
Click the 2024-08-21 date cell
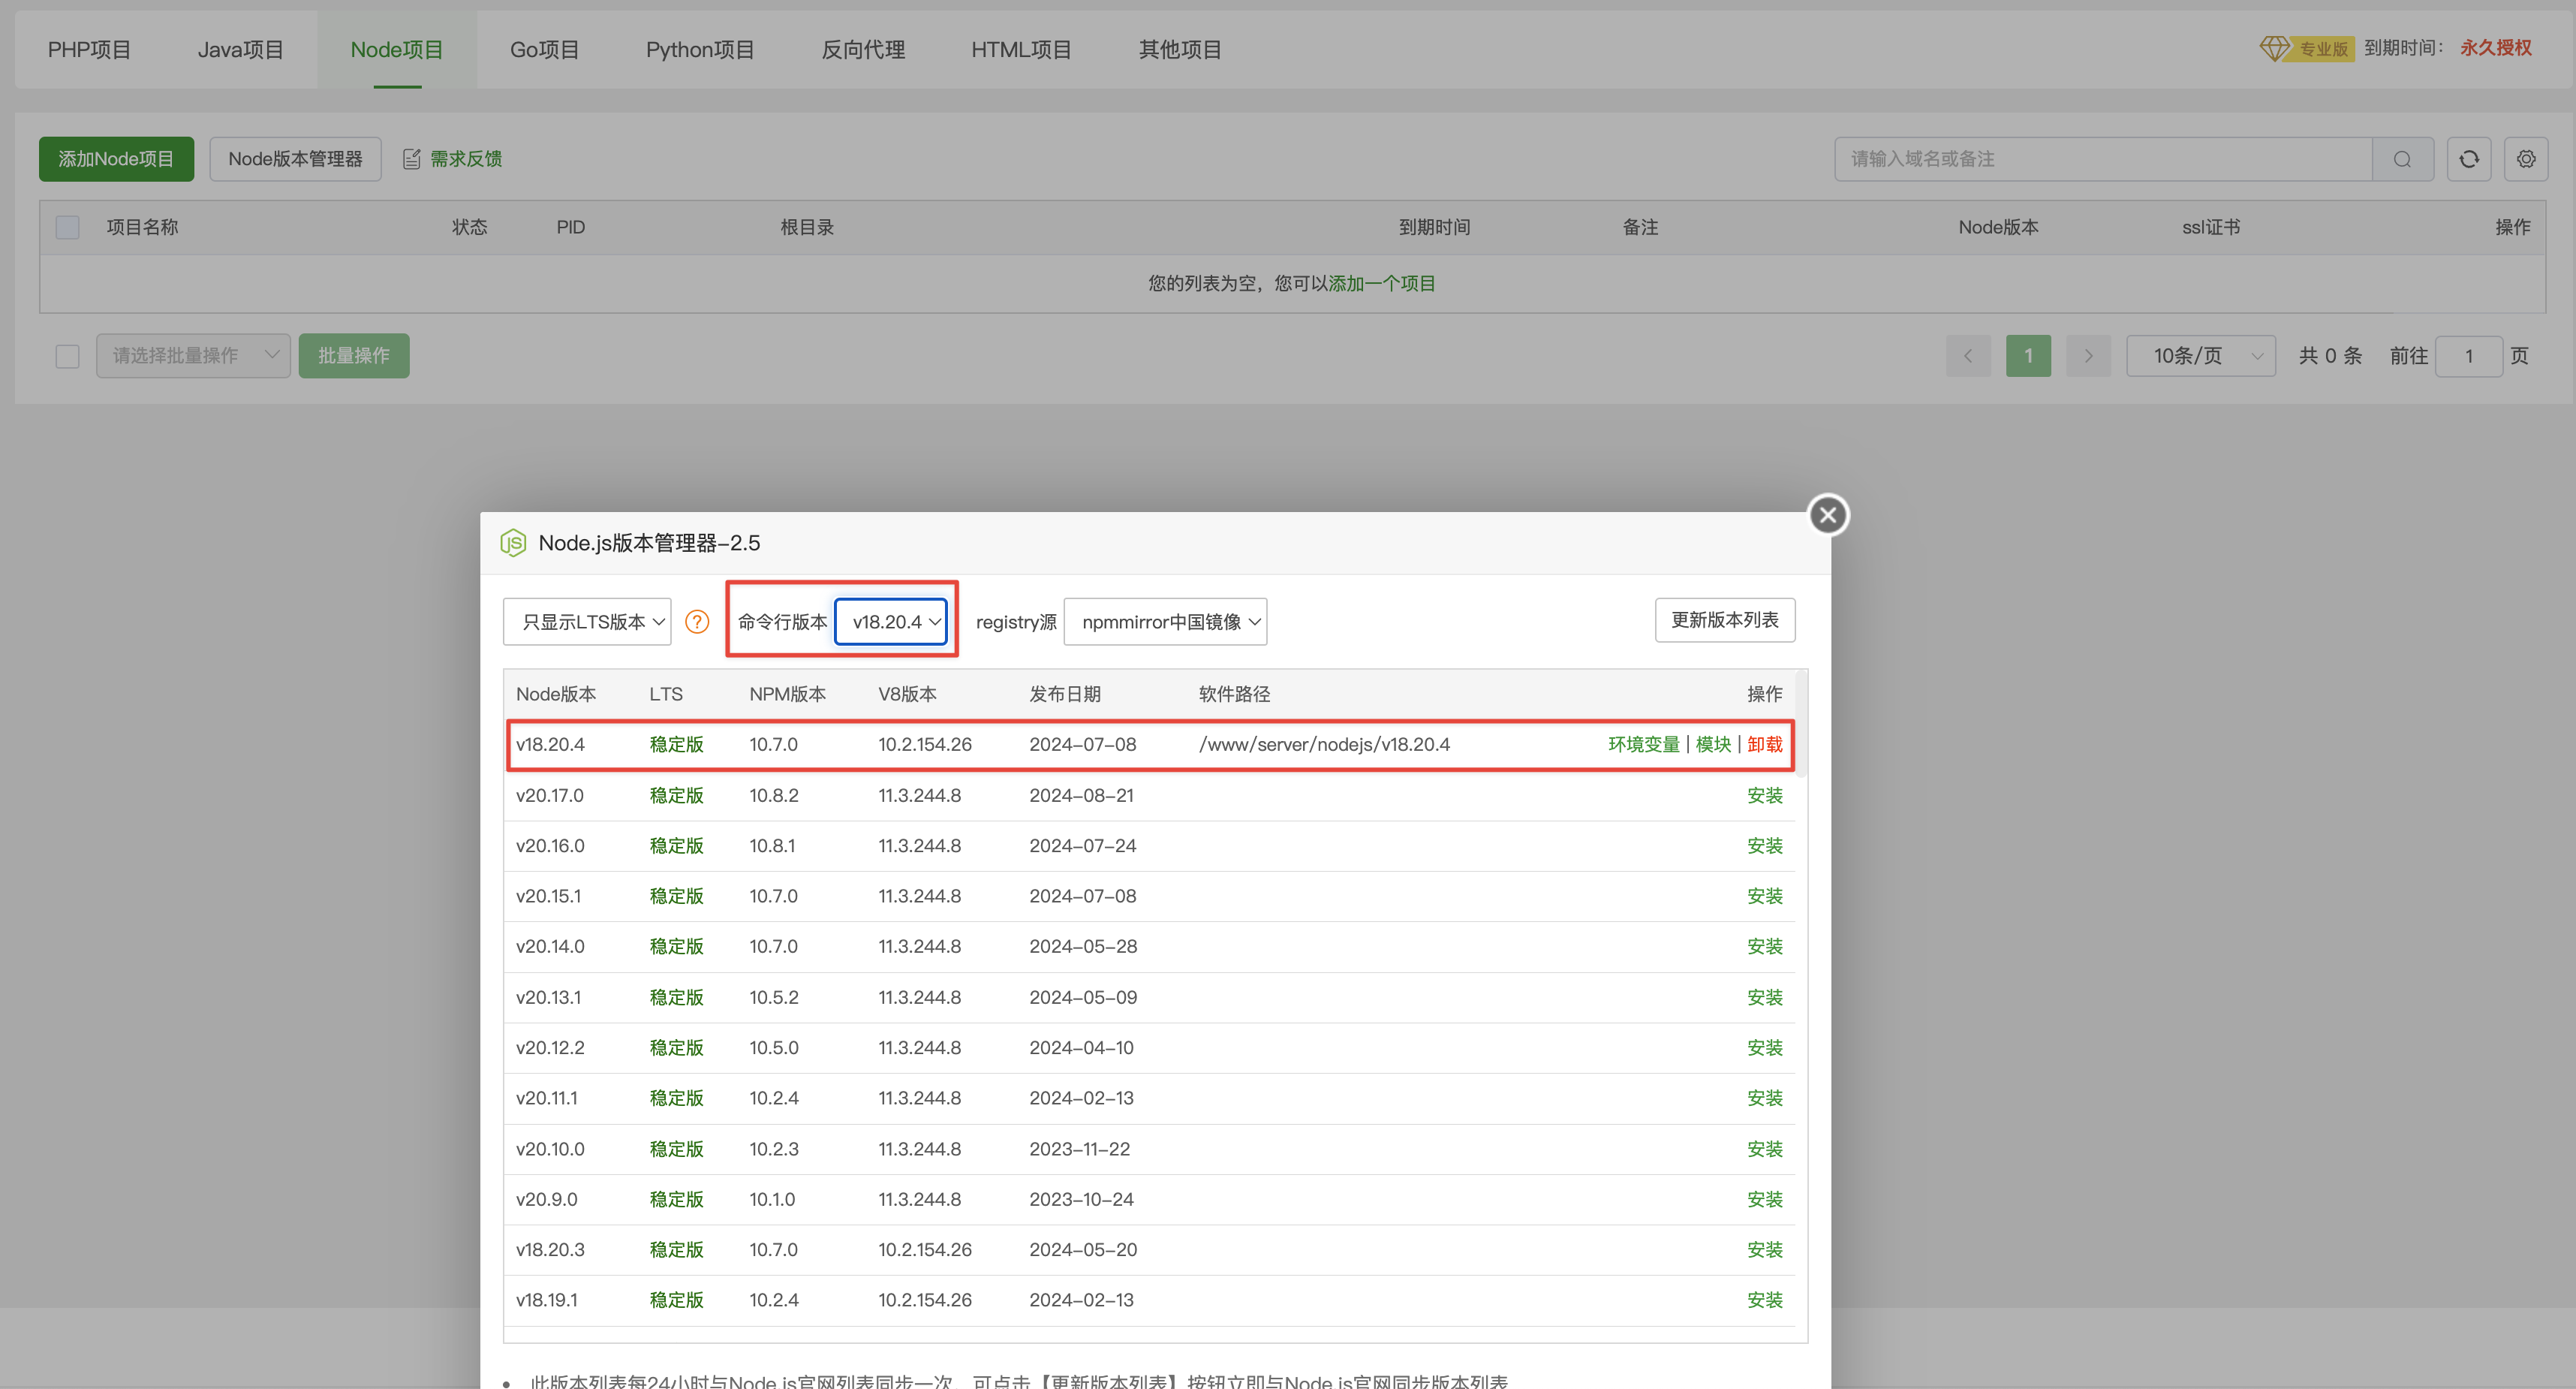pos(1081,795)
